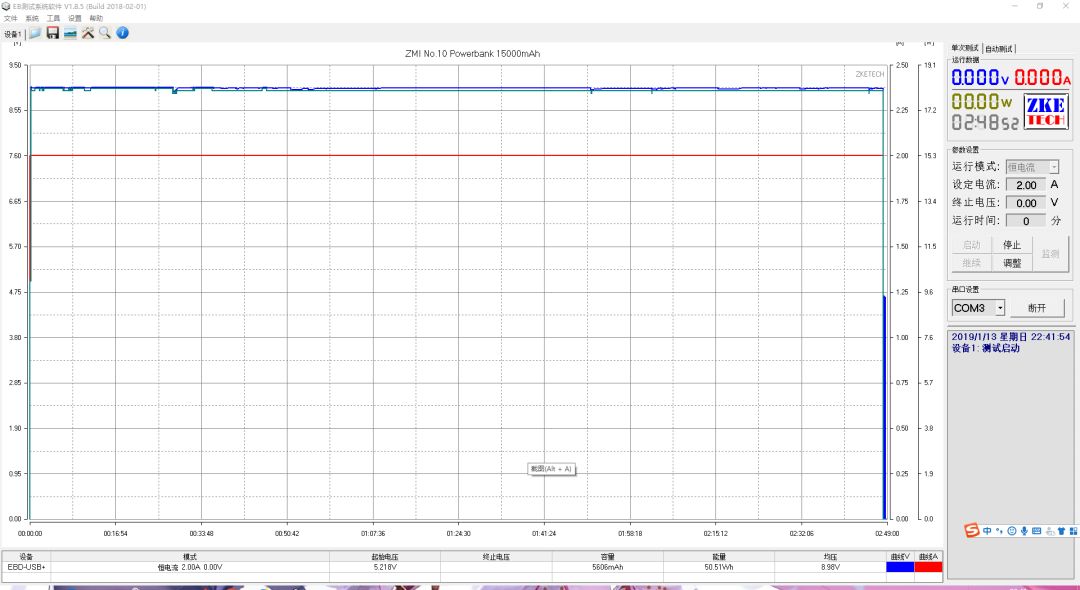
Task: Click the 恒电流 2.00A 0.00V mode cell
Action: 190,567
